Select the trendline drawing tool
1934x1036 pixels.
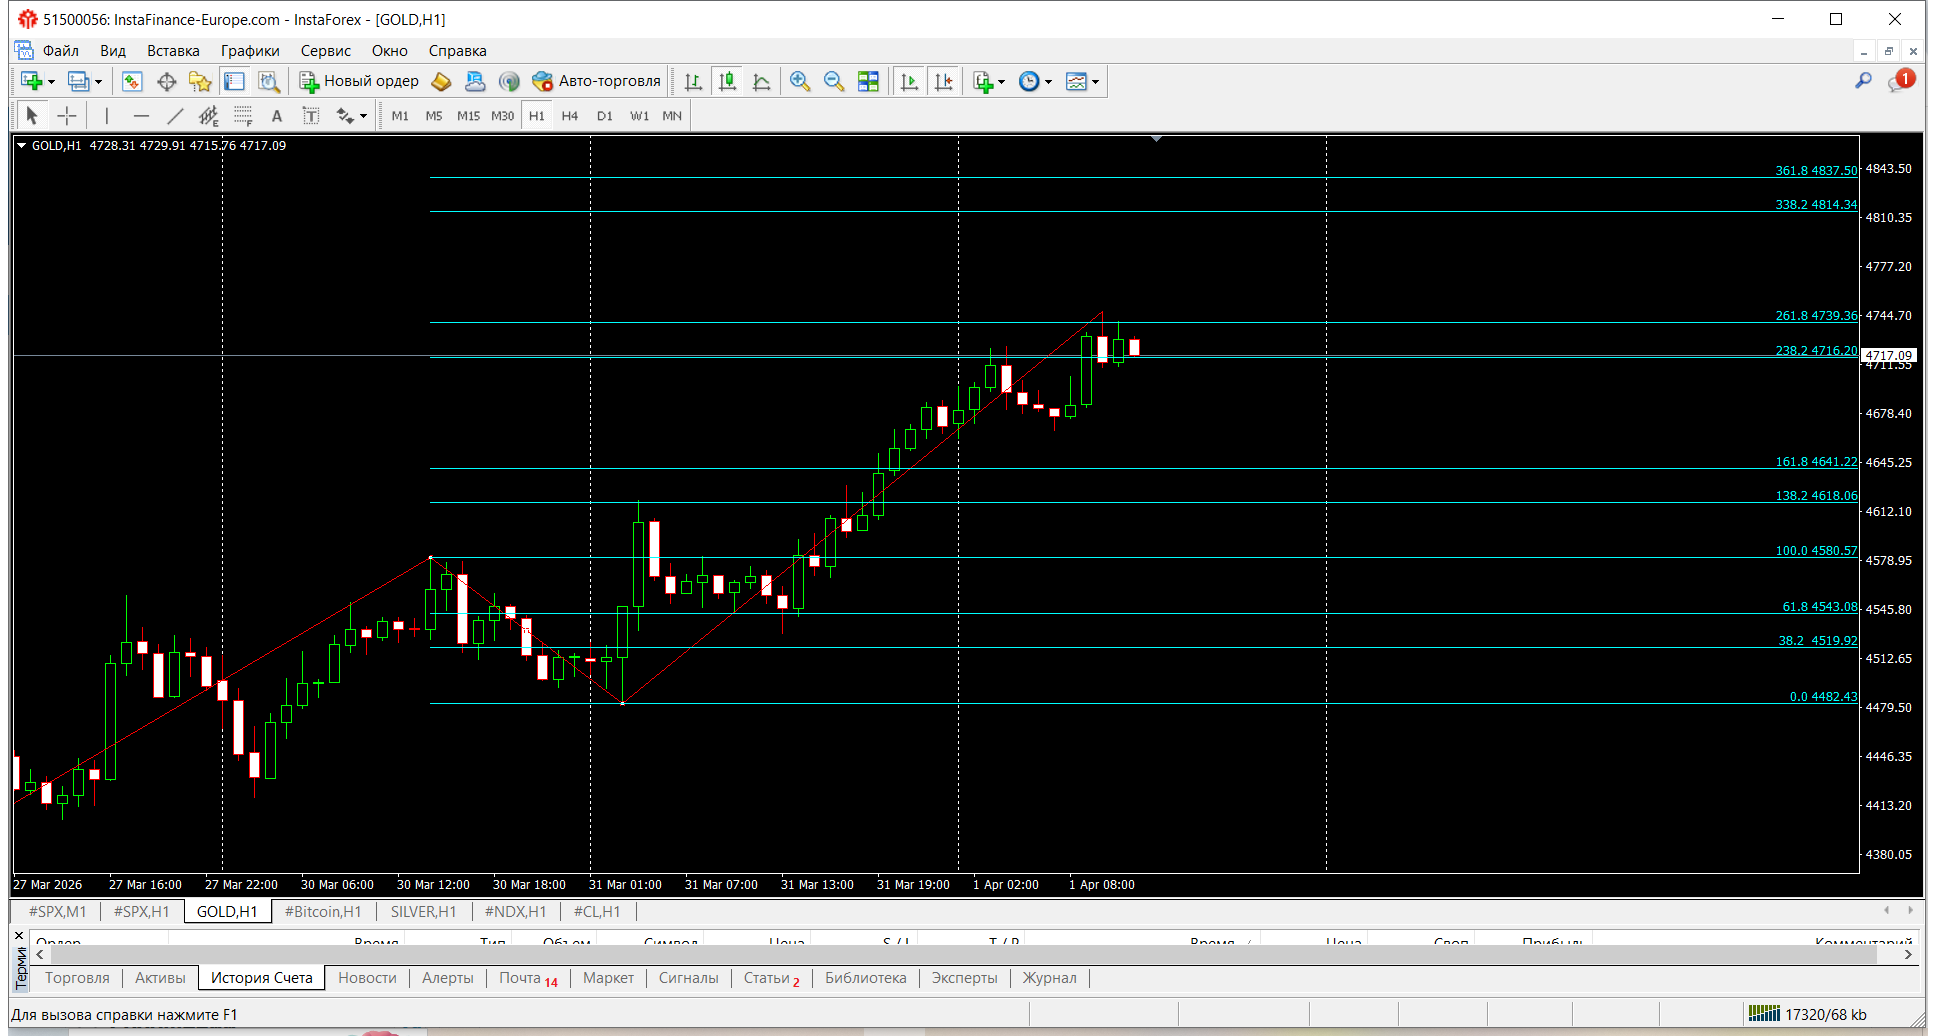175,116
